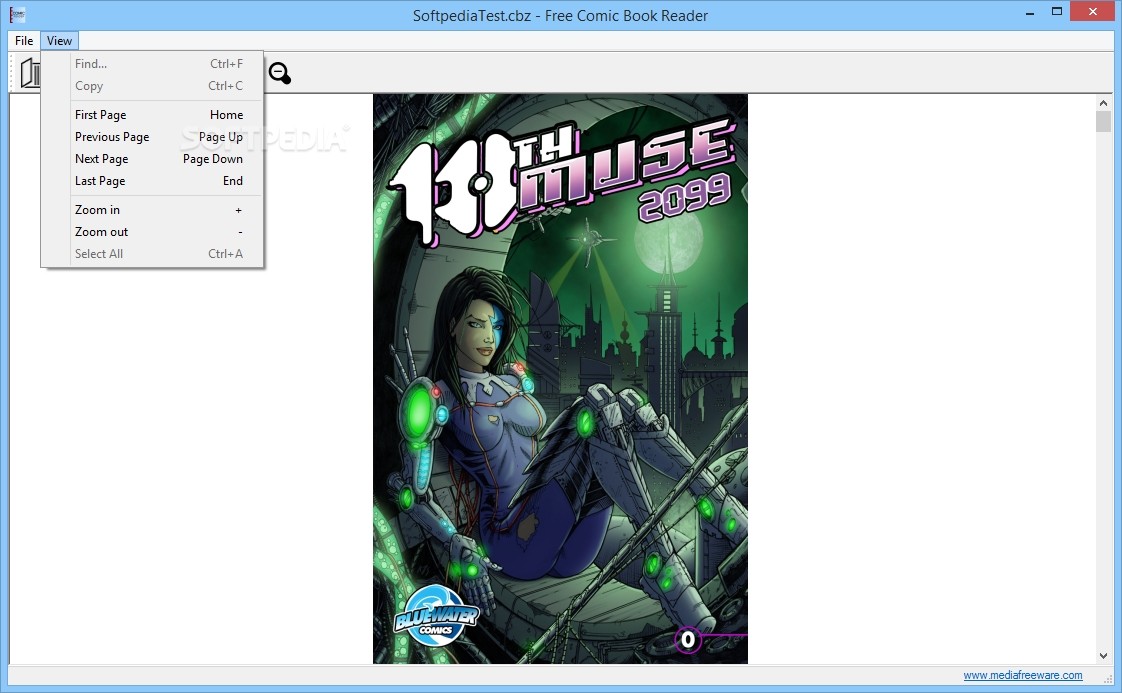Open the www.mediafreeware.com link
Viewport: 1122px width, 693px height.
point(1023,675)
